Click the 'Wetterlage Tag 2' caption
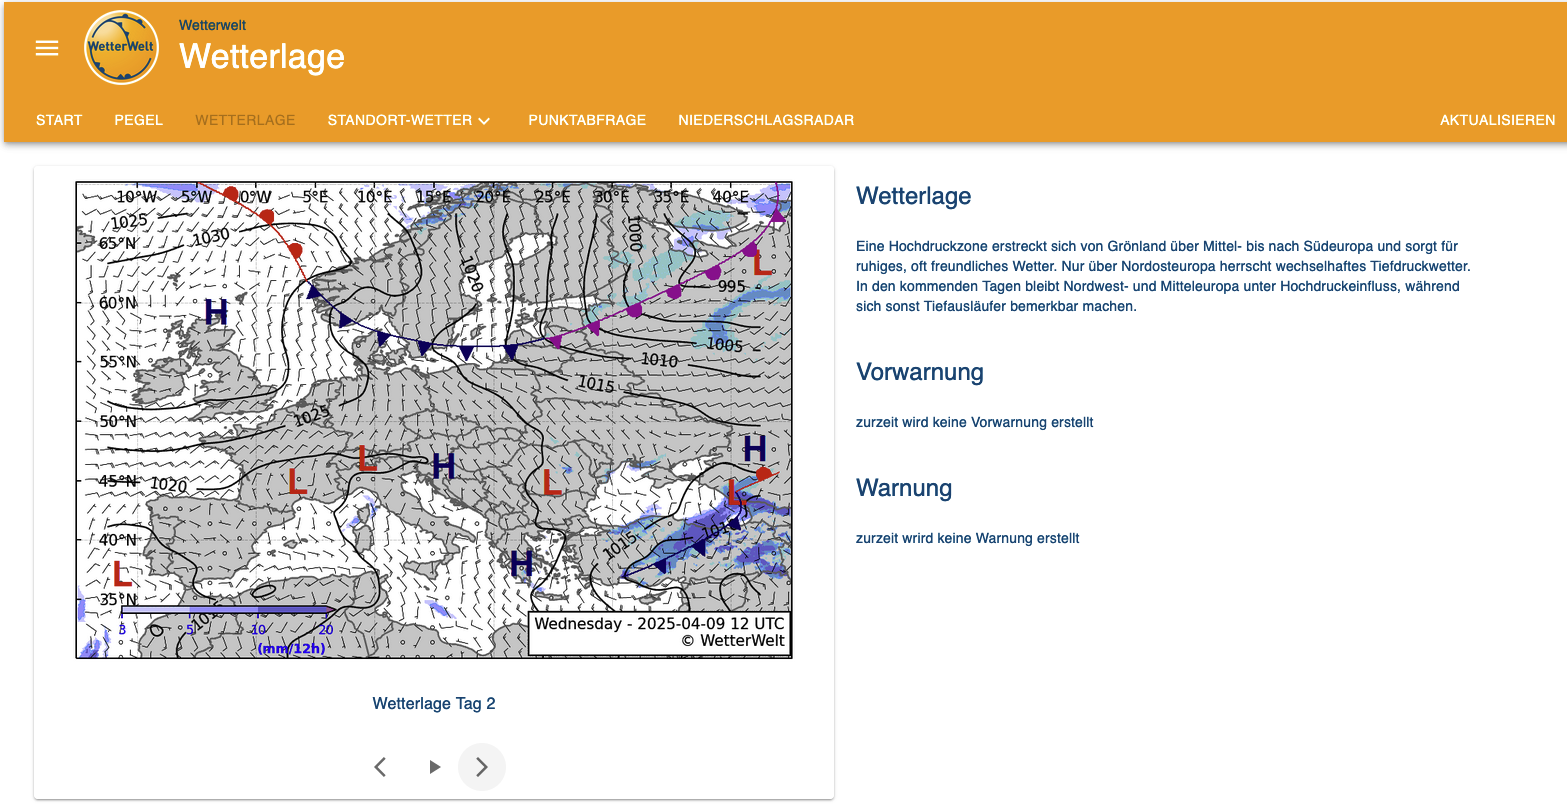This screenshot has width=1567, height=812. tap(434, 703)
